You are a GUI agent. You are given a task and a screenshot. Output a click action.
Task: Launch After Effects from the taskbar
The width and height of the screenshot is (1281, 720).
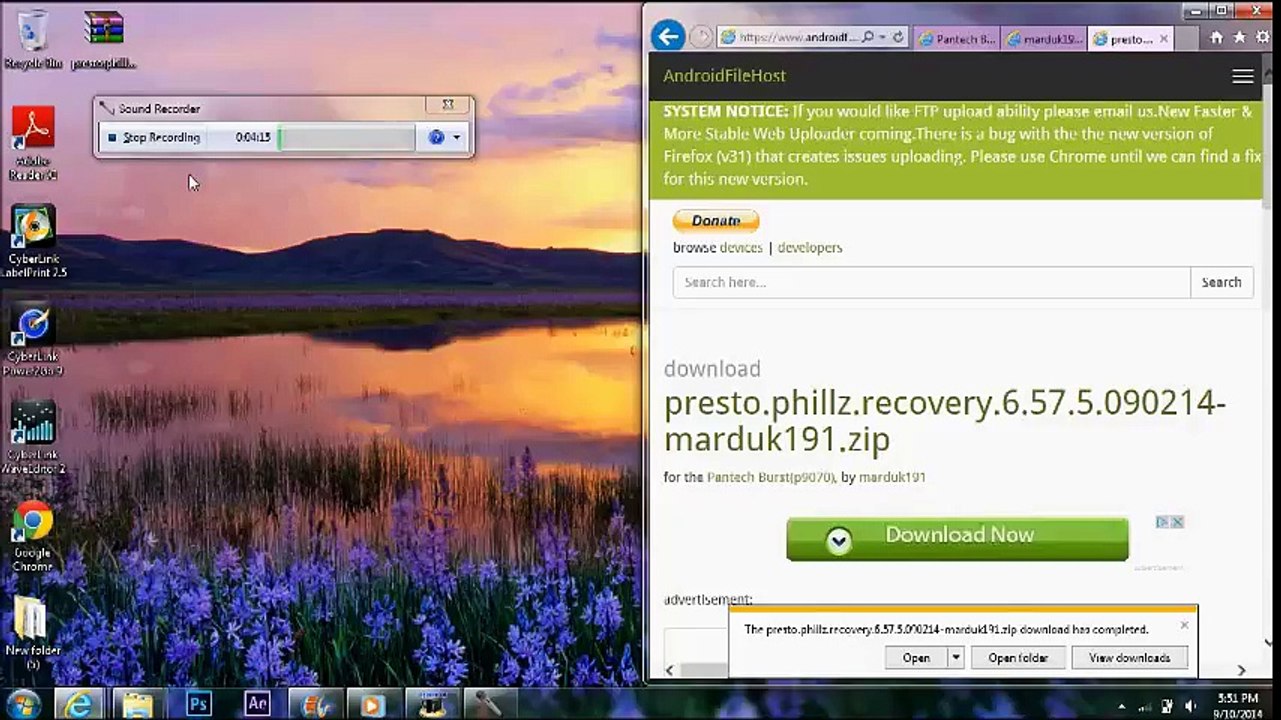pyautogui.click(x=257, y=703)
